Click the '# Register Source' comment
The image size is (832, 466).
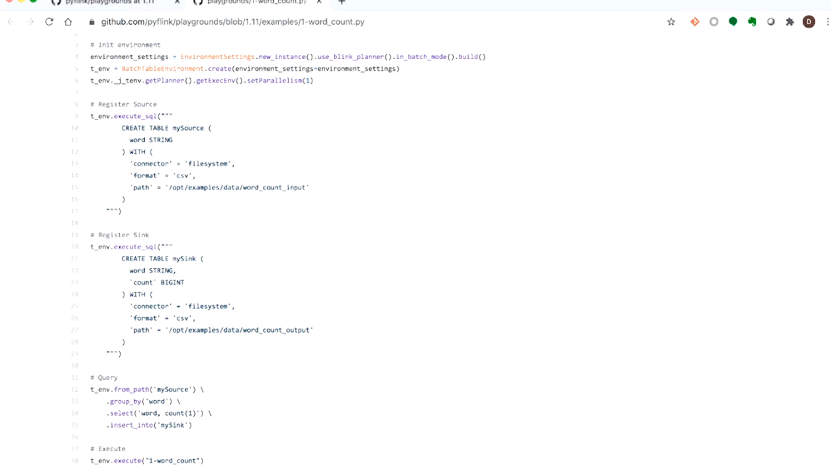click(124, 105)
